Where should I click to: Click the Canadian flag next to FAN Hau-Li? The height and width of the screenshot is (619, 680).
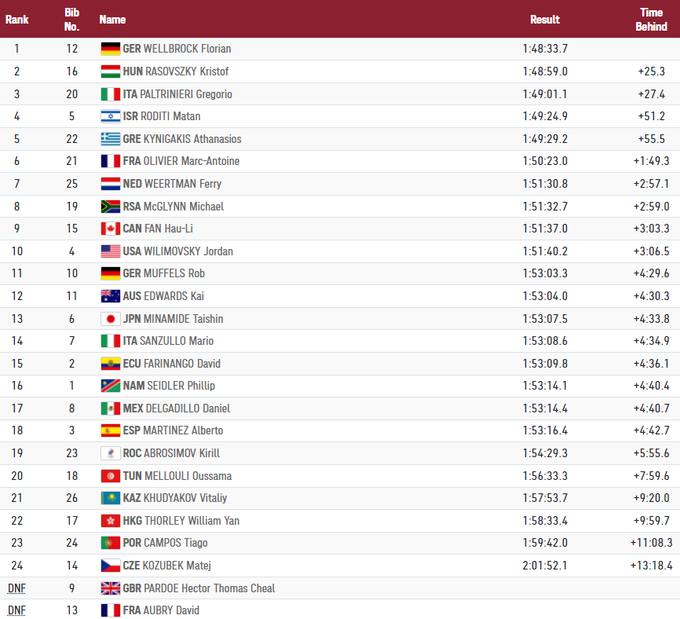tap(110, 229)
